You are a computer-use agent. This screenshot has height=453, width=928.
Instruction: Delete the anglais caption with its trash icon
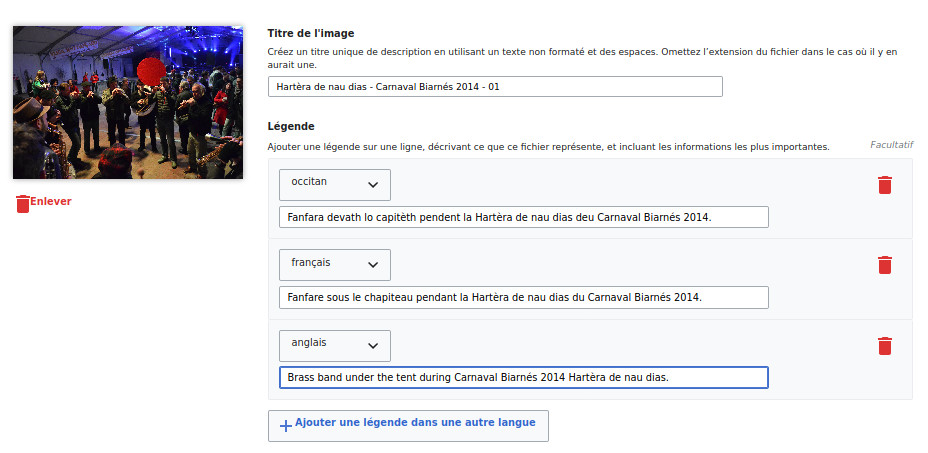(884, 346)
